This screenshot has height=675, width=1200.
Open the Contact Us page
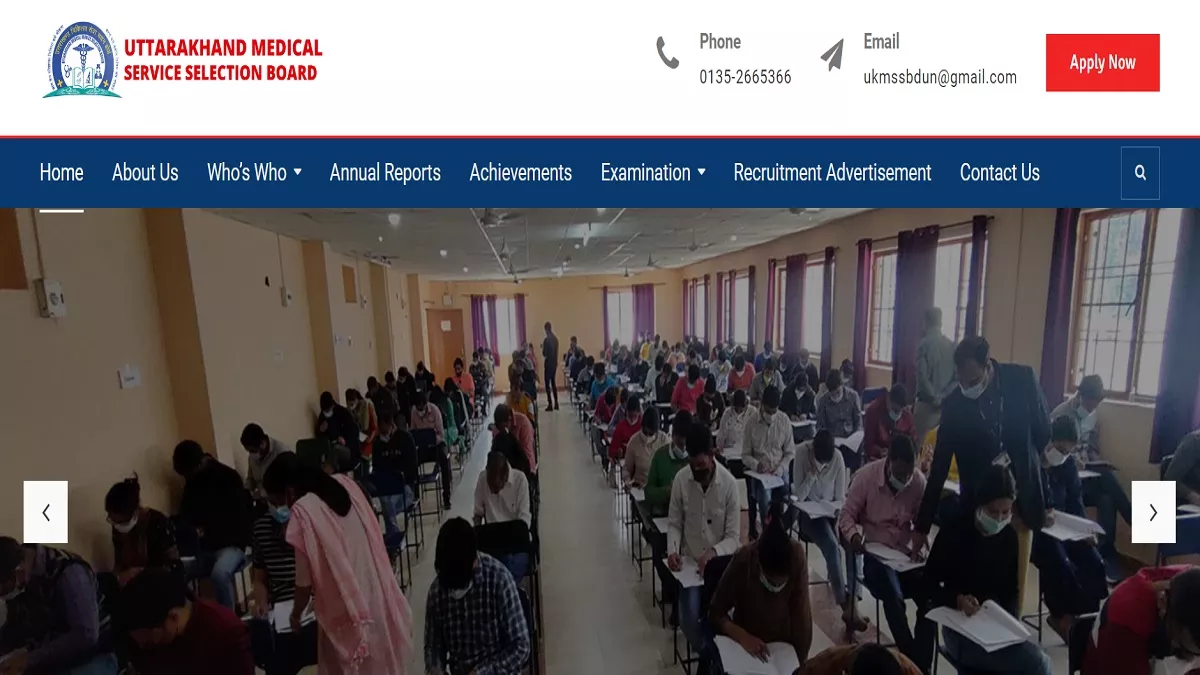[x=1000, y=172]
